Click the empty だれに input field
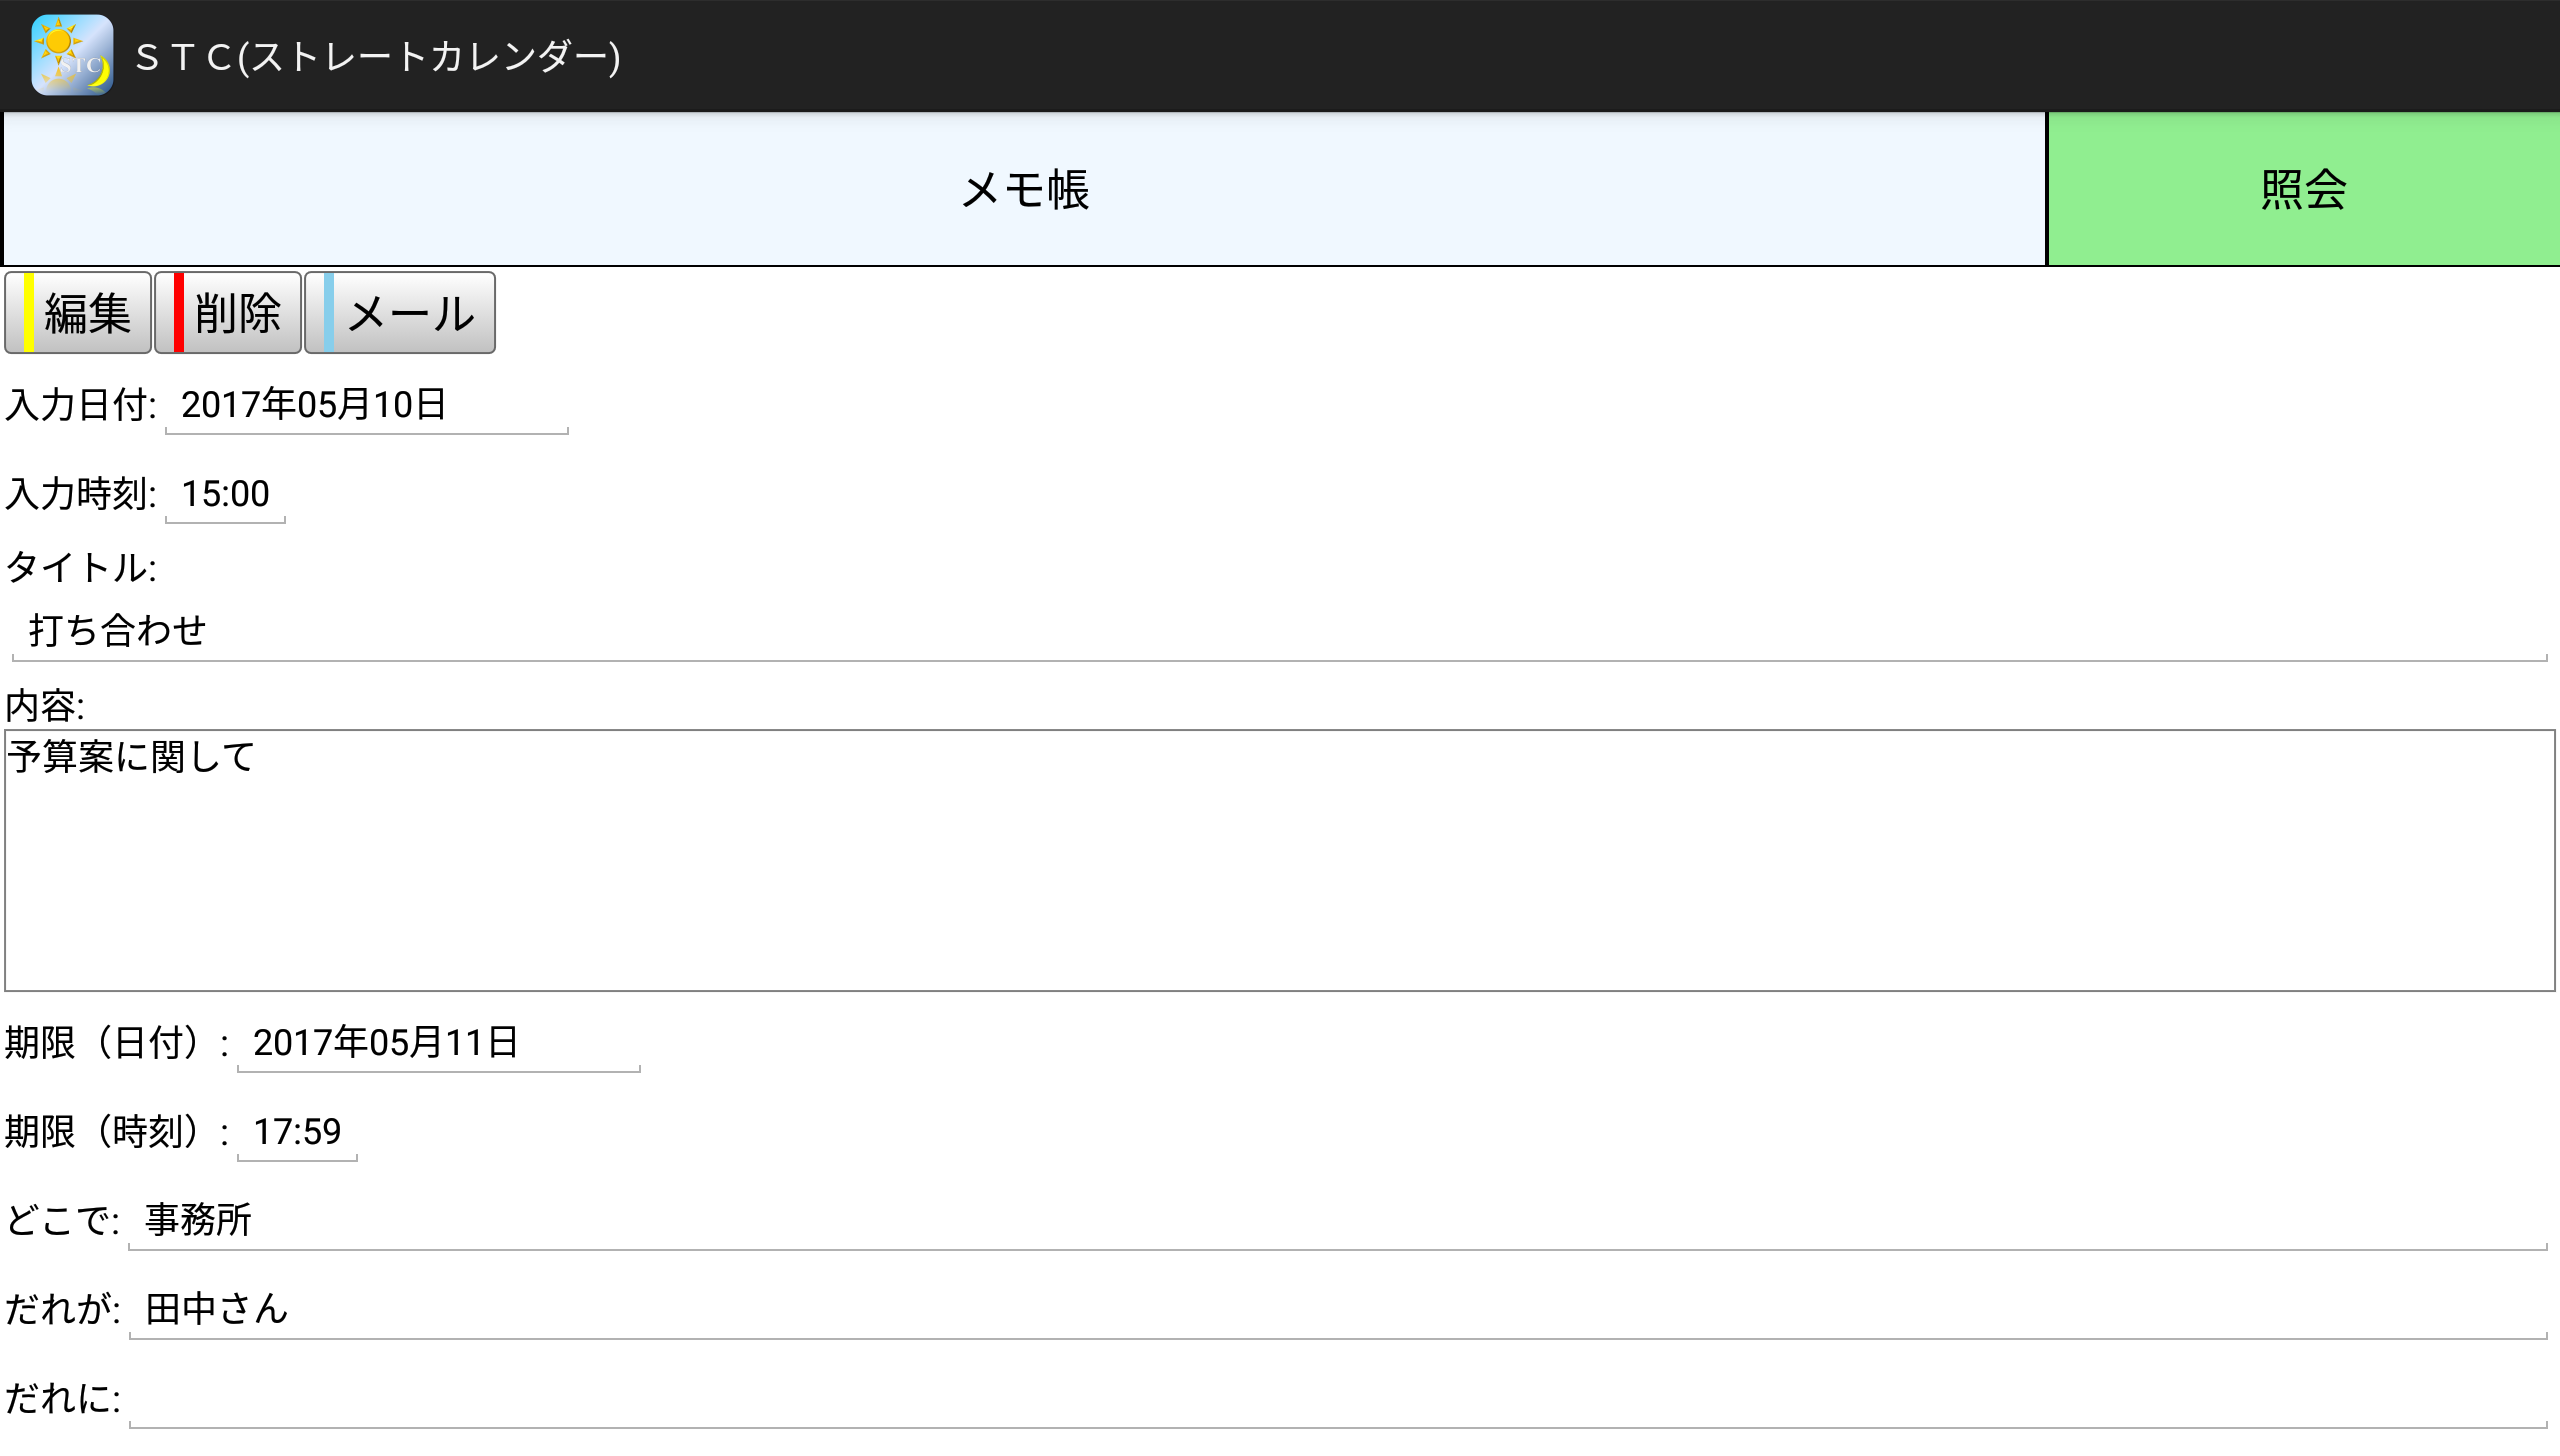2560x1456 pixels. [x=1336, y=1399]
